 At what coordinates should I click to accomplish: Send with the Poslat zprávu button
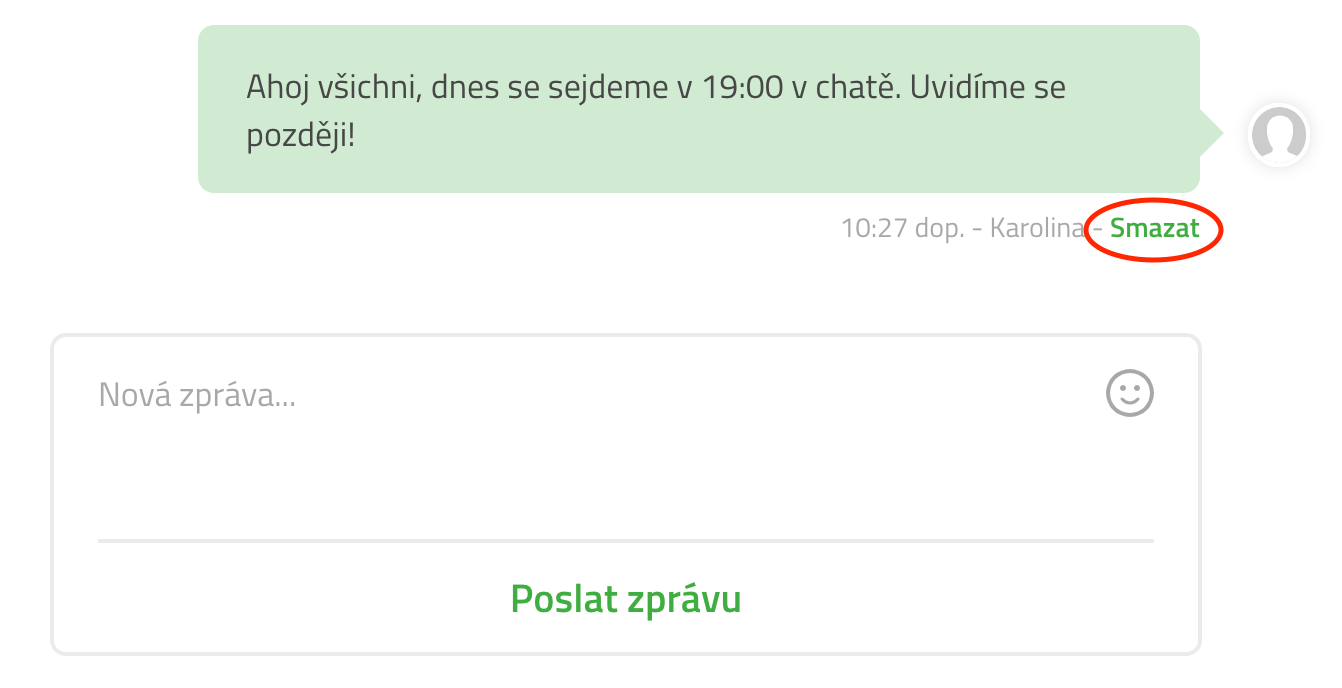click(626, 599)
